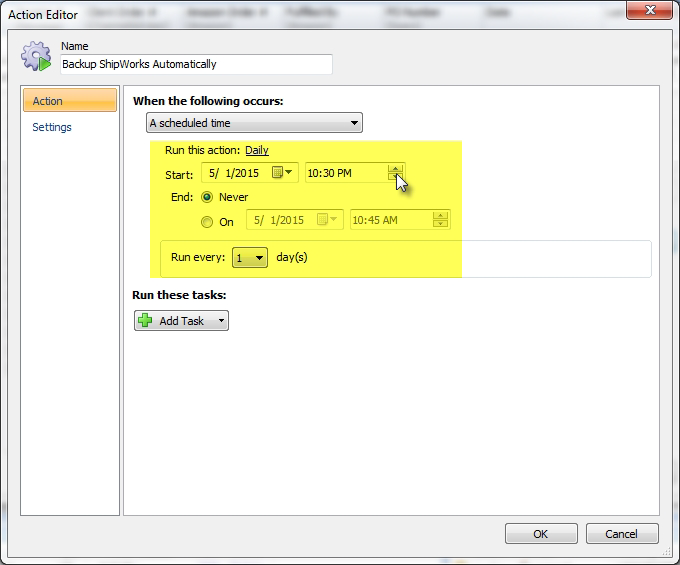Click the 10:30 PM start time field
This screenshot has height=565, width=680.
pyautogui.click(x=355, y=173)
